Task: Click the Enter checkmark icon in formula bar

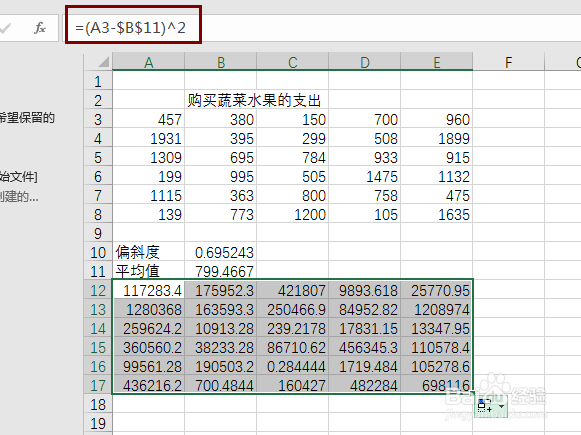Action: 6,28
